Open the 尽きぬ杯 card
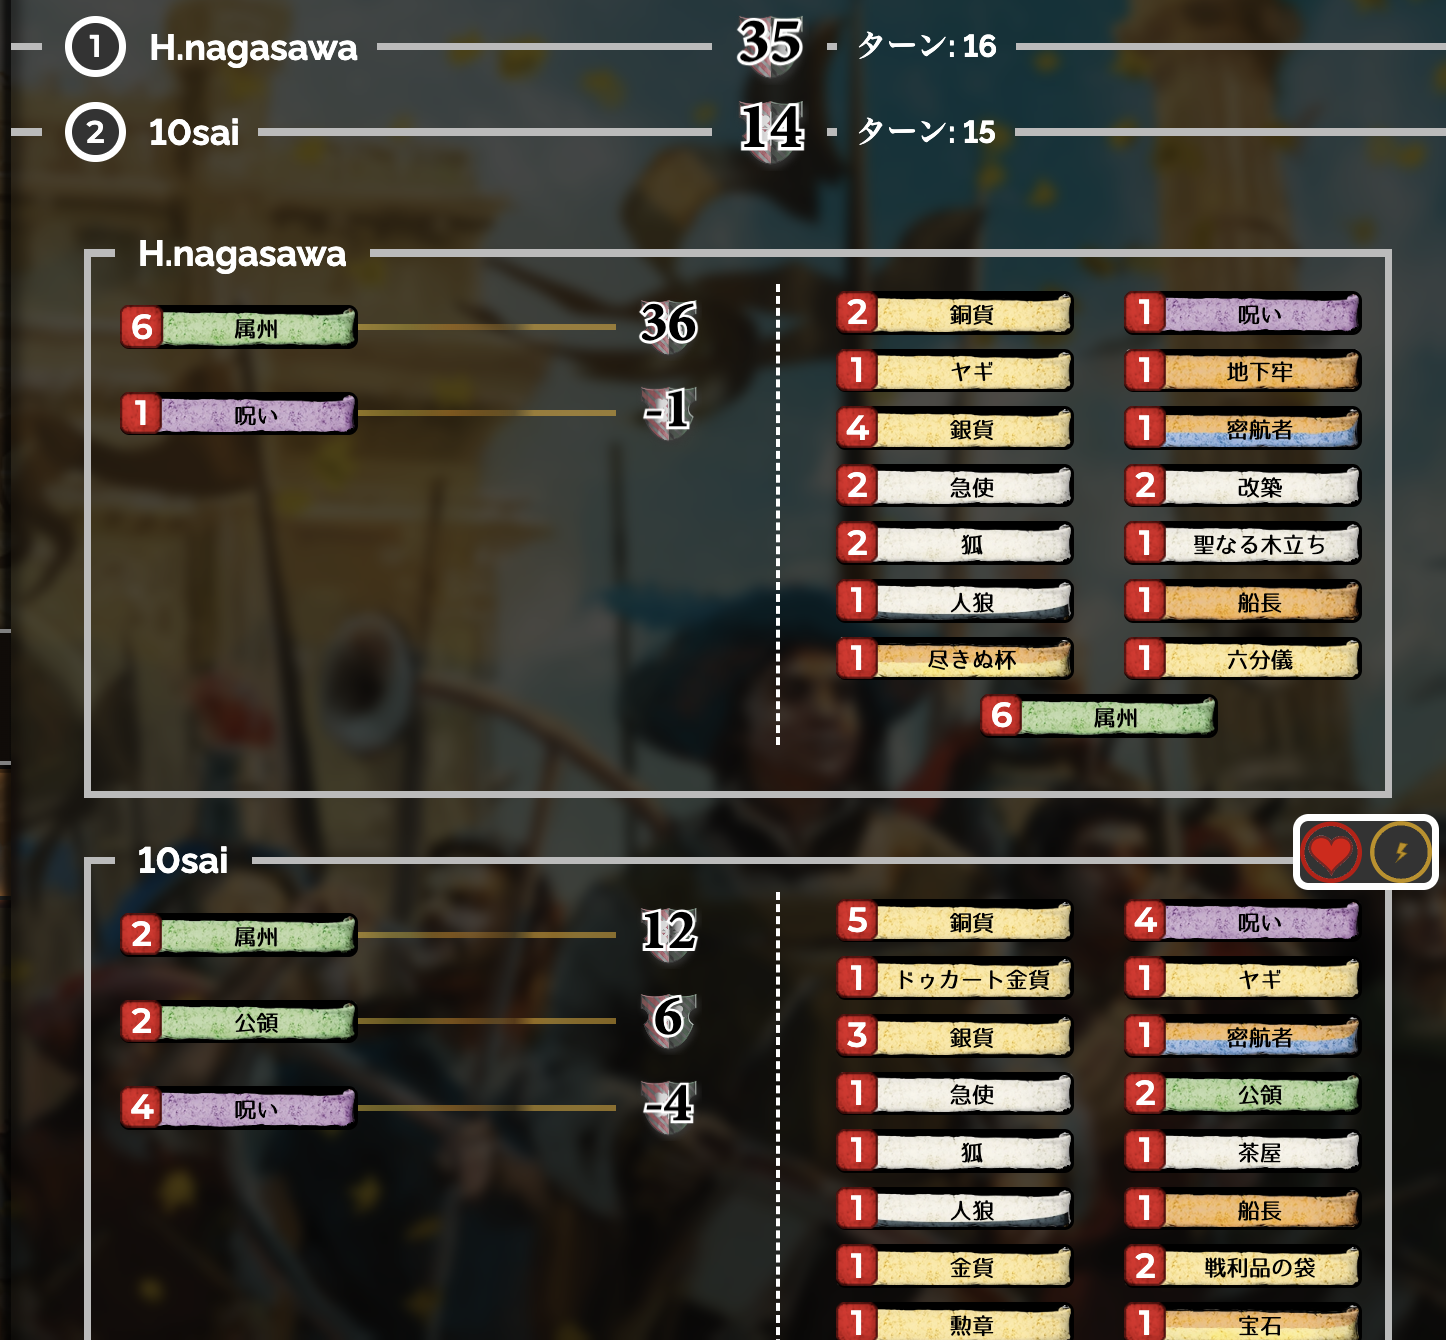The image size is (1446, 1340). click(x=955, y=659)
